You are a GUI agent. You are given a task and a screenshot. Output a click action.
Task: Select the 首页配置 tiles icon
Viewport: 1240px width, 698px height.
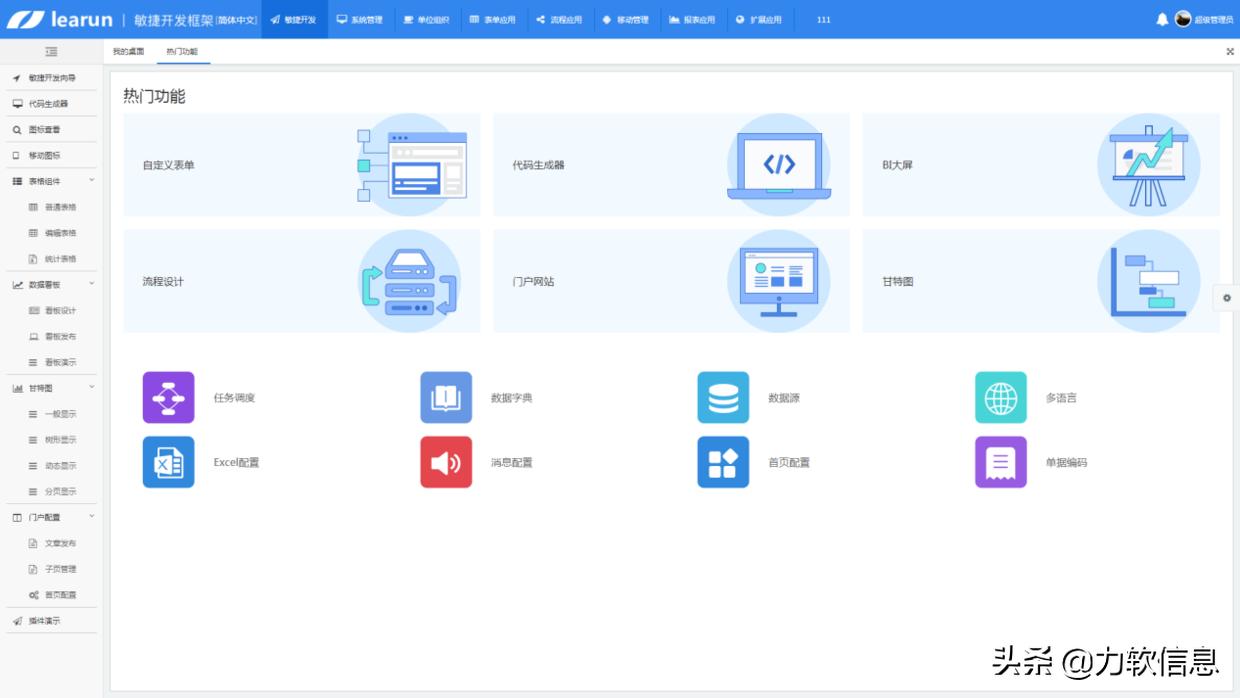722,462
